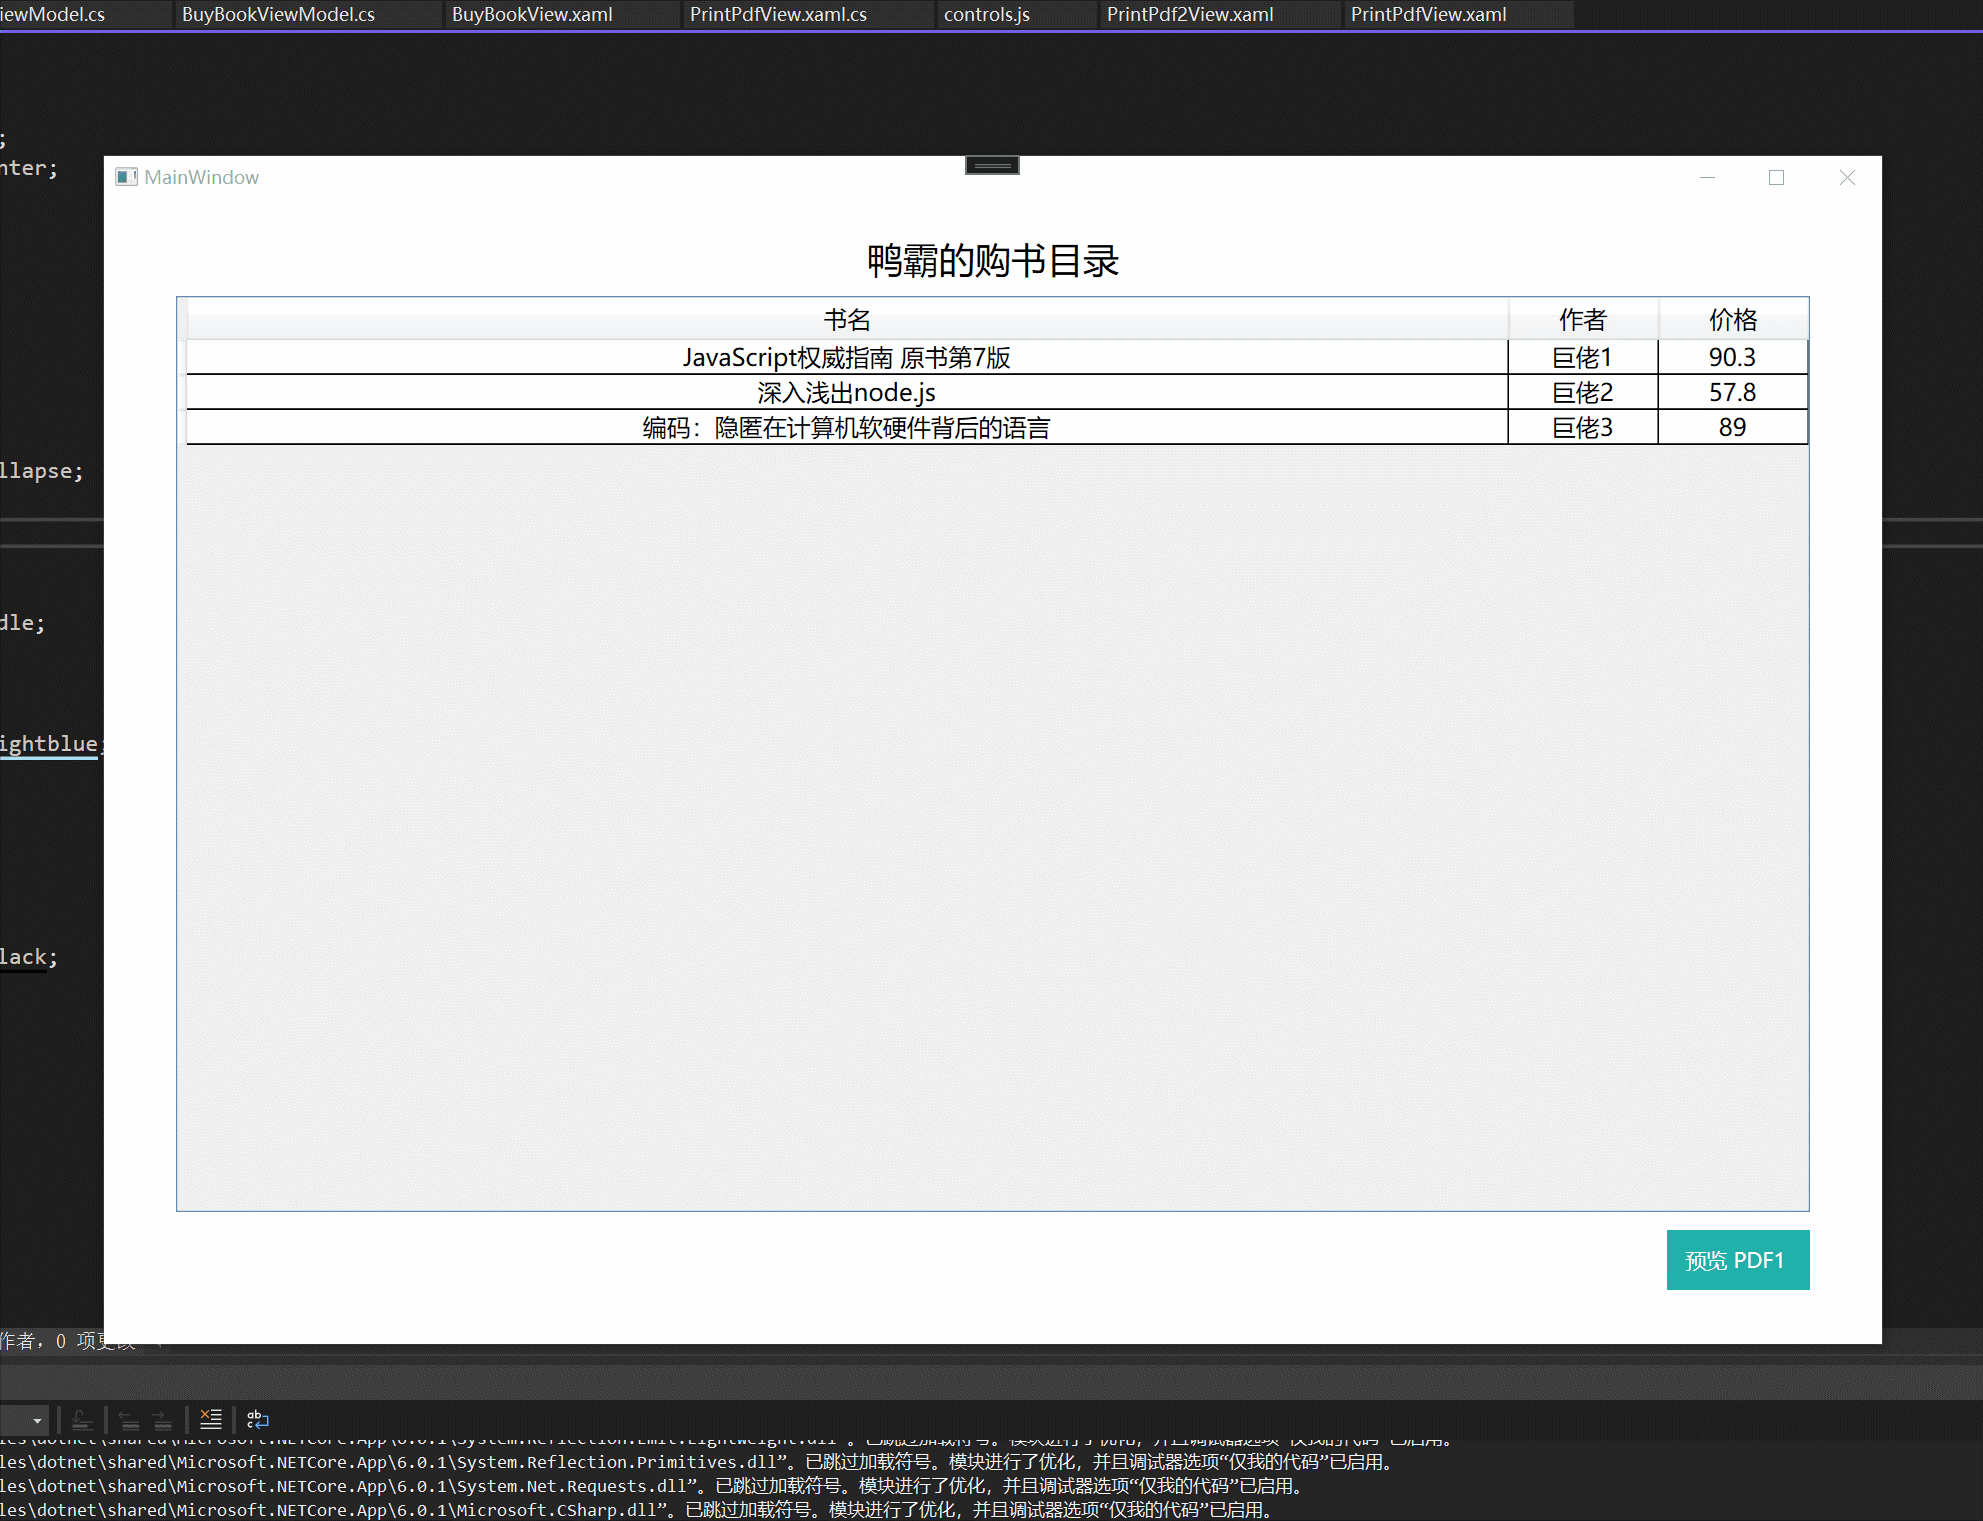Close the MainWindow window
This screenshot has height=1521, width=1983.
[1847, 177]
